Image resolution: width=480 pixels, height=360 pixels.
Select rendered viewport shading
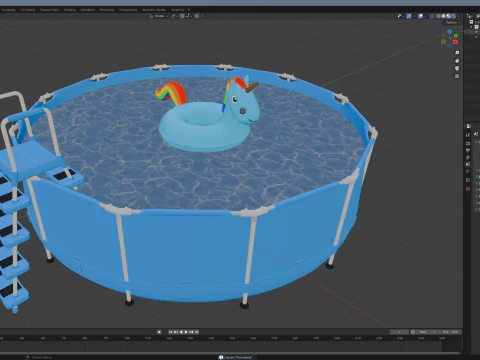454,16
